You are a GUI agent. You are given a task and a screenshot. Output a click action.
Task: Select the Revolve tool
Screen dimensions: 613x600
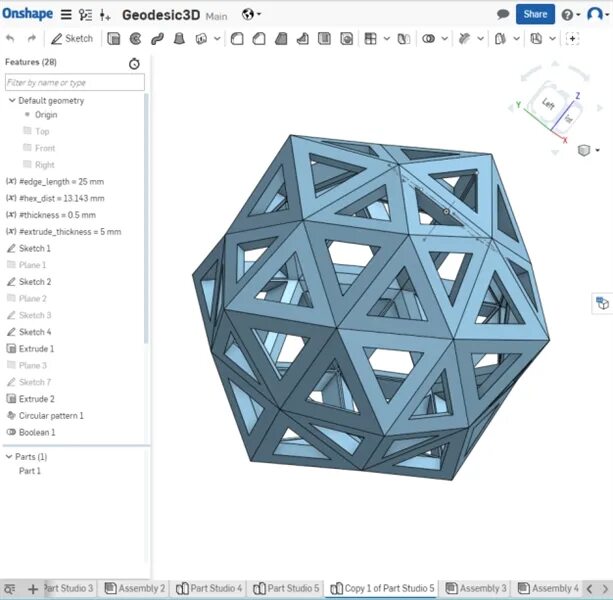(x=135, y=39)
